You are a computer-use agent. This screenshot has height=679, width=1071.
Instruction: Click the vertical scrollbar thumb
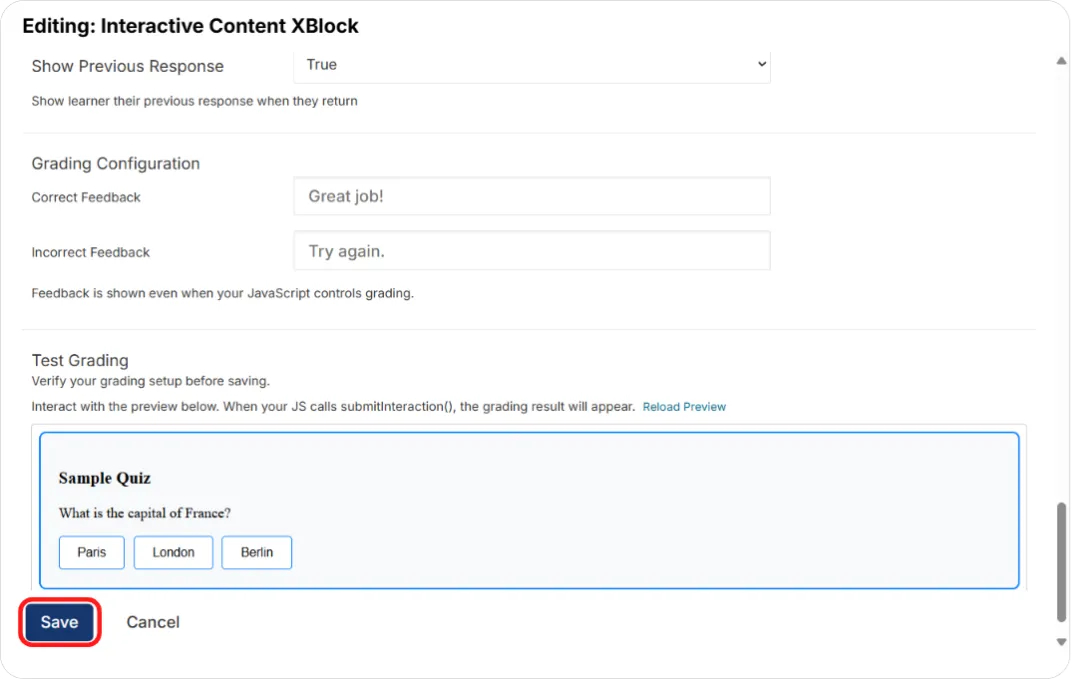point(1061,562)
